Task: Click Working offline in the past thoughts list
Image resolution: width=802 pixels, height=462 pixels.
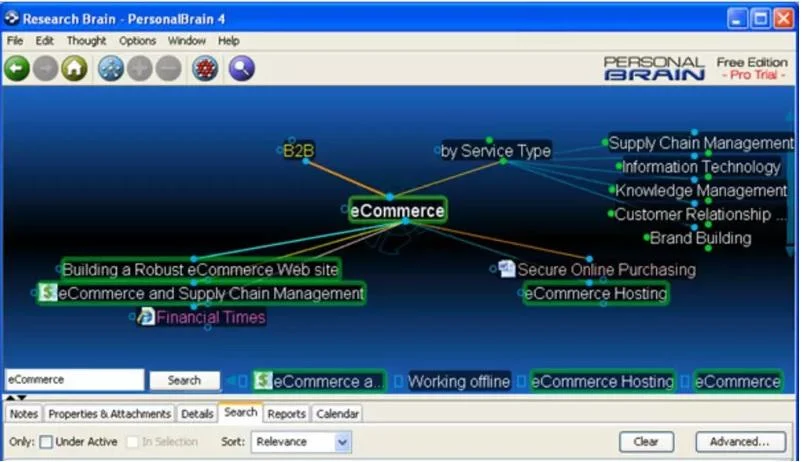Action: pos(459,381)
